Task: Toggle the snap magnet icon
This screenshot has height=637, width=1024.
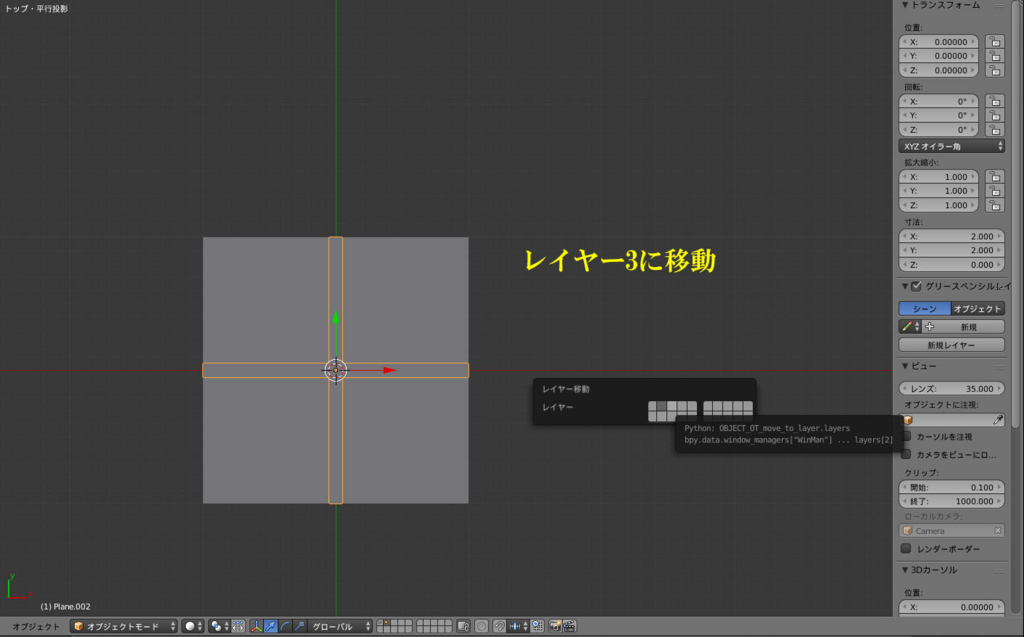Action: tap(499, 626)
